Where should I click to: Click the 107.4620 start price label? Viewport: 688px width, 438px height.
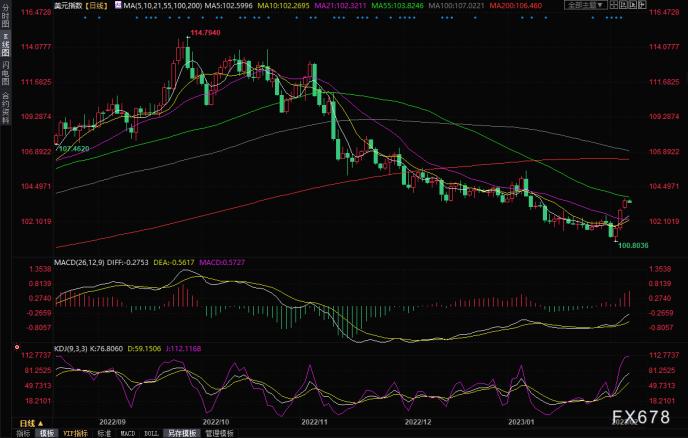click(x=73, y=149)
